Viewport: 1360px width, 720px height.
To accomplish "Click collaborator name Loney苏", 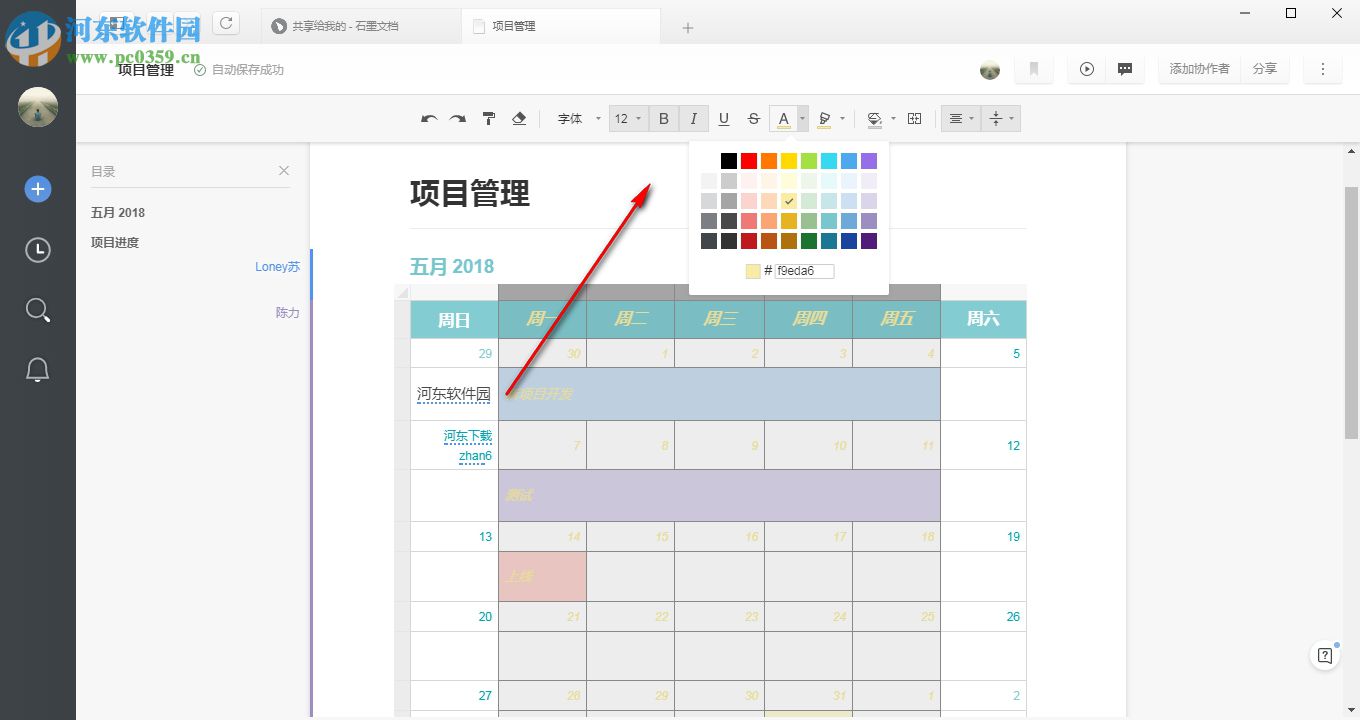I will [277, 267].
